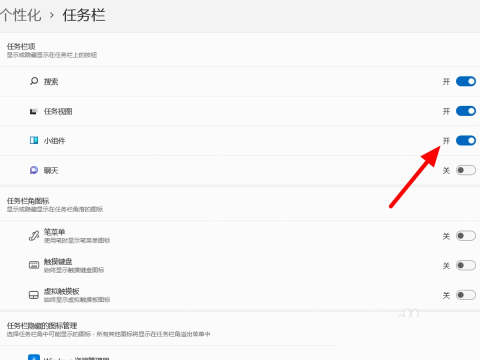
Task: Click the 开 status text beside 搜索
Action: click(x=446, y=82)
